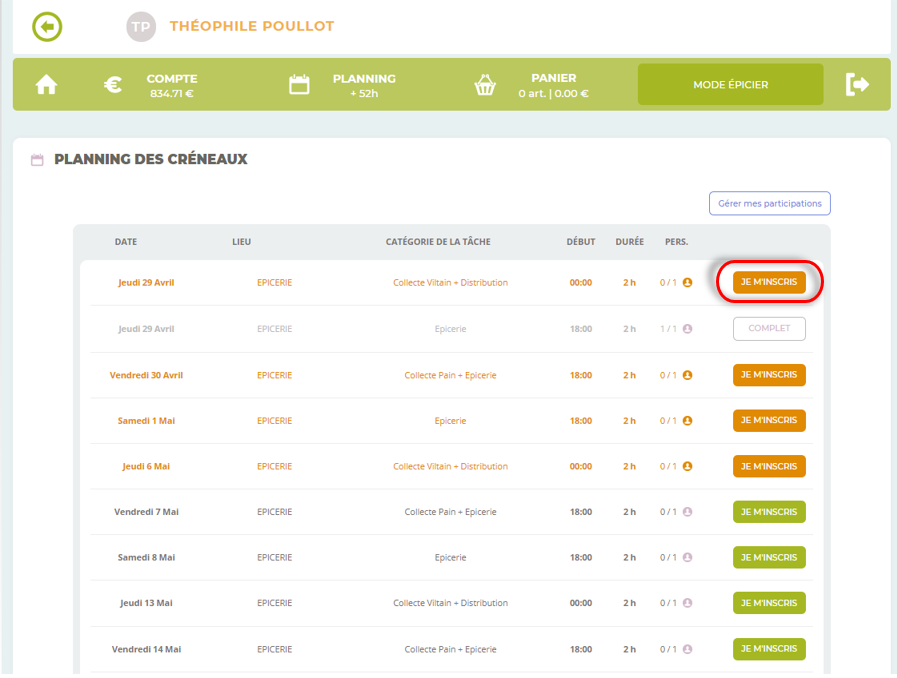Open the planning calendar icon
The width and height of the screenshot is (897, 678).
(x=299, y=85)
